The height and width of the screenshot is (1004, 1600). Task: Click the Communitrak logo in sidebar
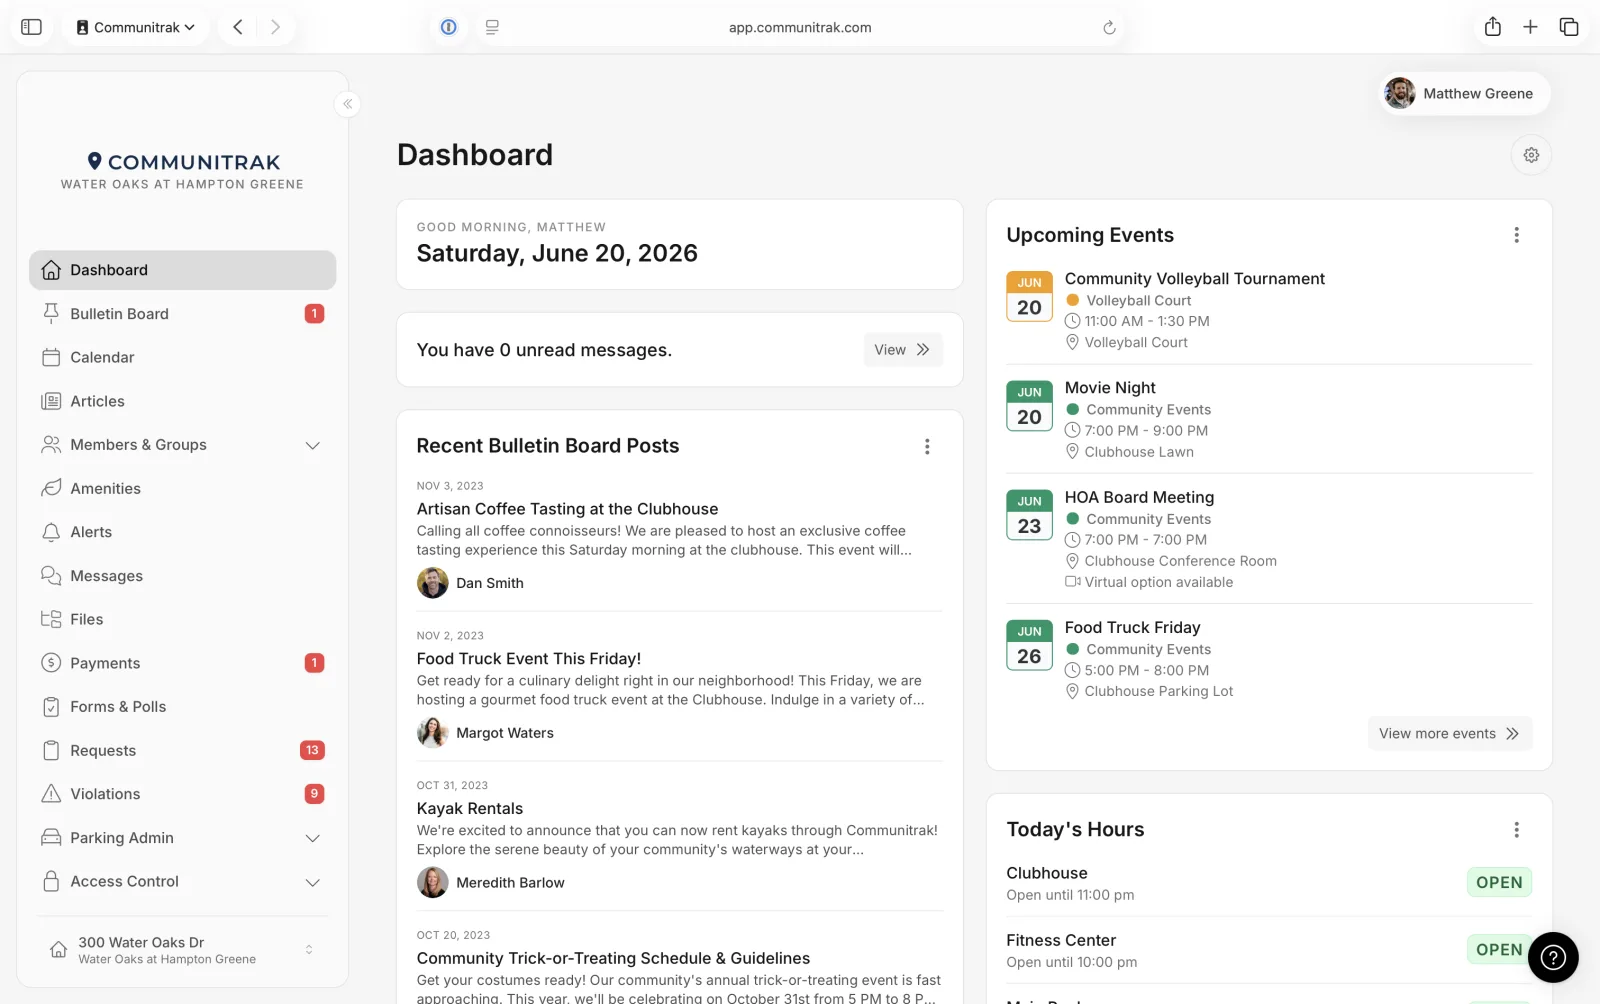(182, 170)
